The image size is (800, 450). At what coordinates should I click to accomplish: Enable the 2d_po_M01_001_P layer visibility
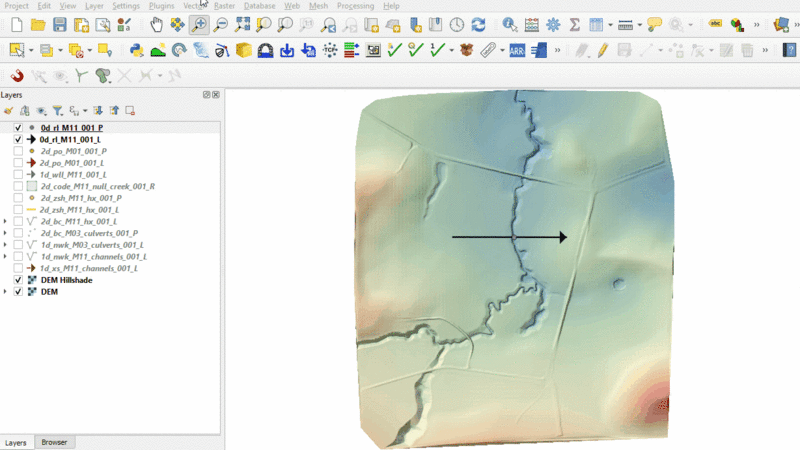pos(18,151)
